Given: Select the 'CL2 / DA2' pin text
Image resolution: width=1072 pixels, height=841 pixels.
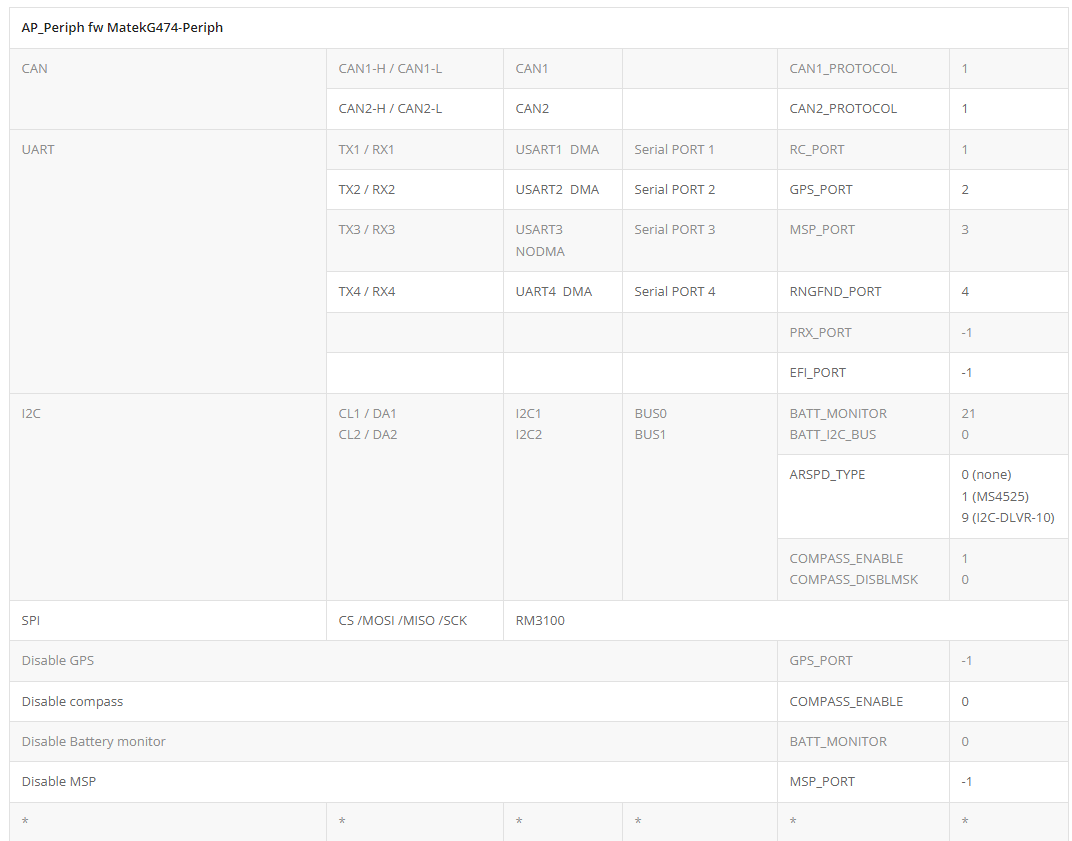Looking at the screenshot, I should pos(367,435).
